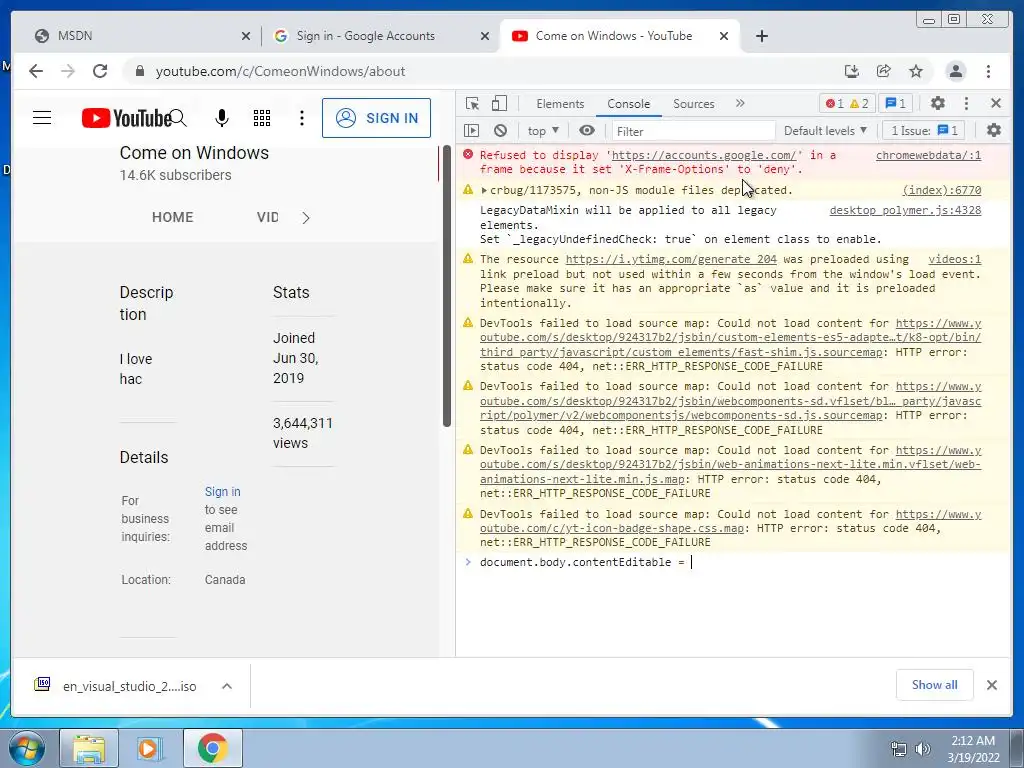Click the address bar URL
Viewport: 1024px width, 768px height.
[280, 71]
